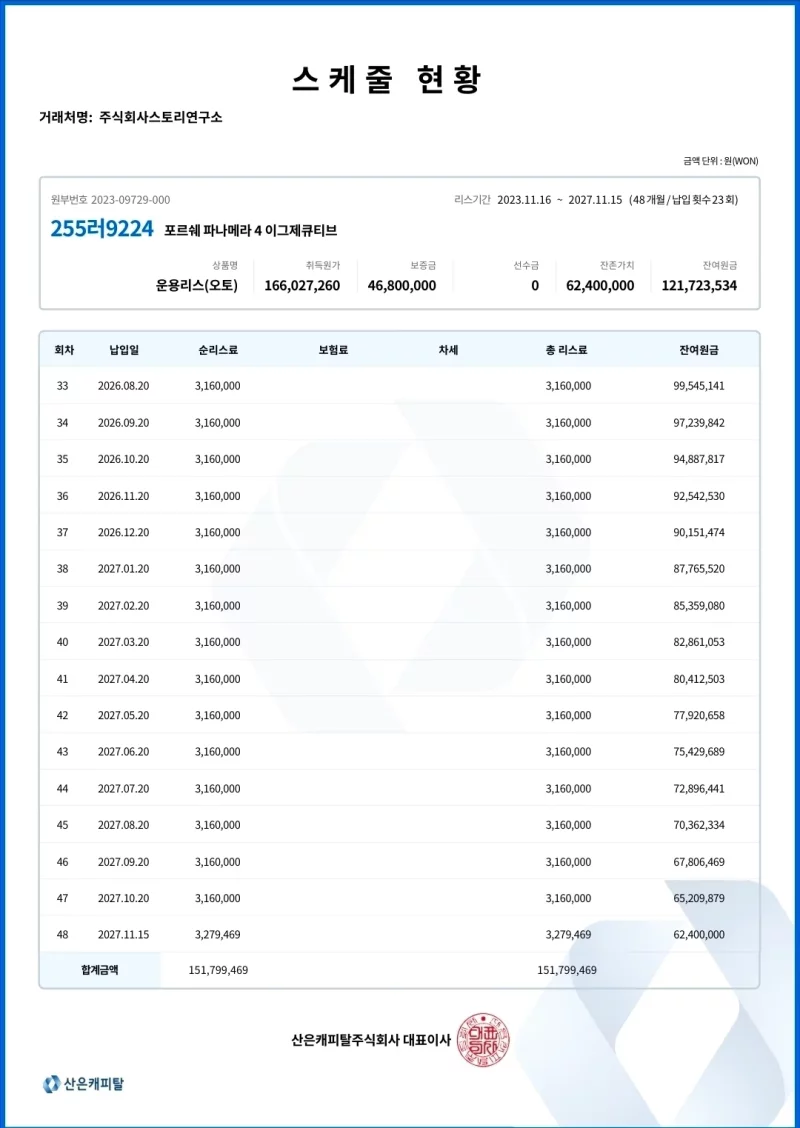This screenshot has height=1128, width=800.
Task: Click the 합계금액 total row label
Action: (x=100, y=970)
